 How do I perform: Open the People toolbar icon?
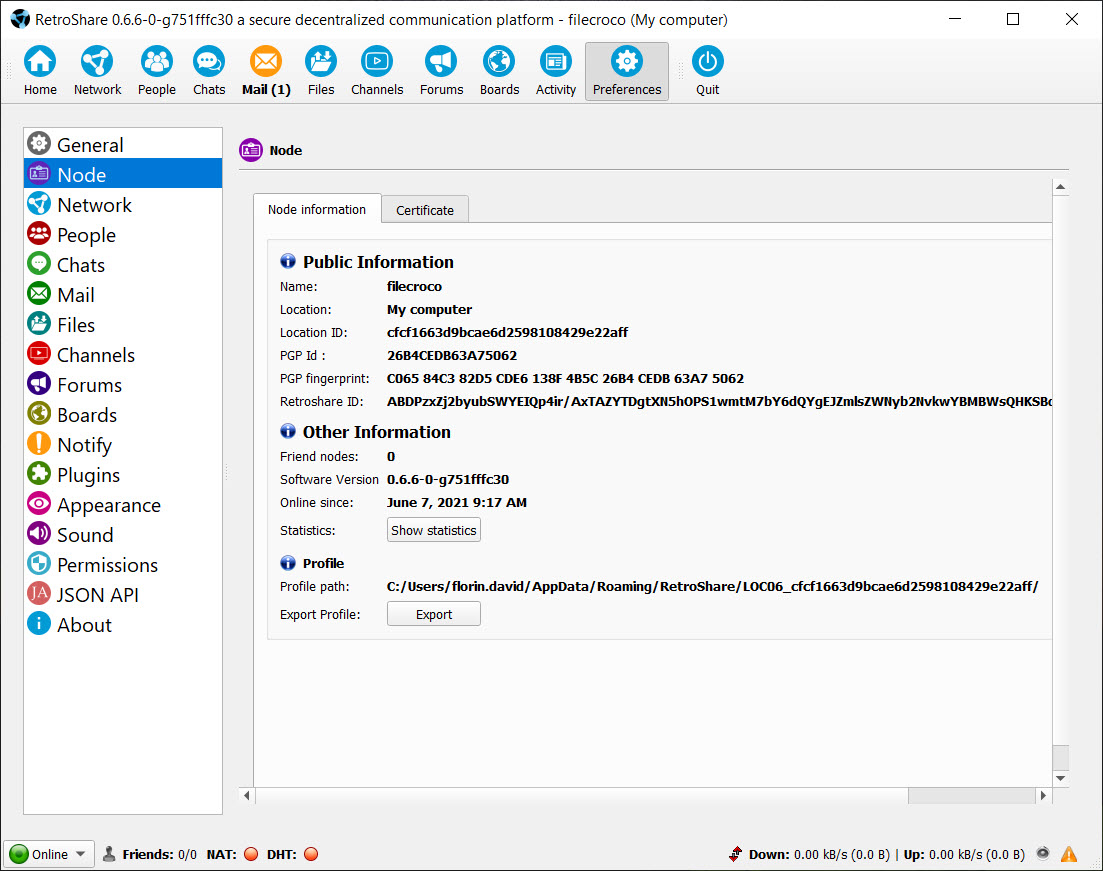coord(156,70)
